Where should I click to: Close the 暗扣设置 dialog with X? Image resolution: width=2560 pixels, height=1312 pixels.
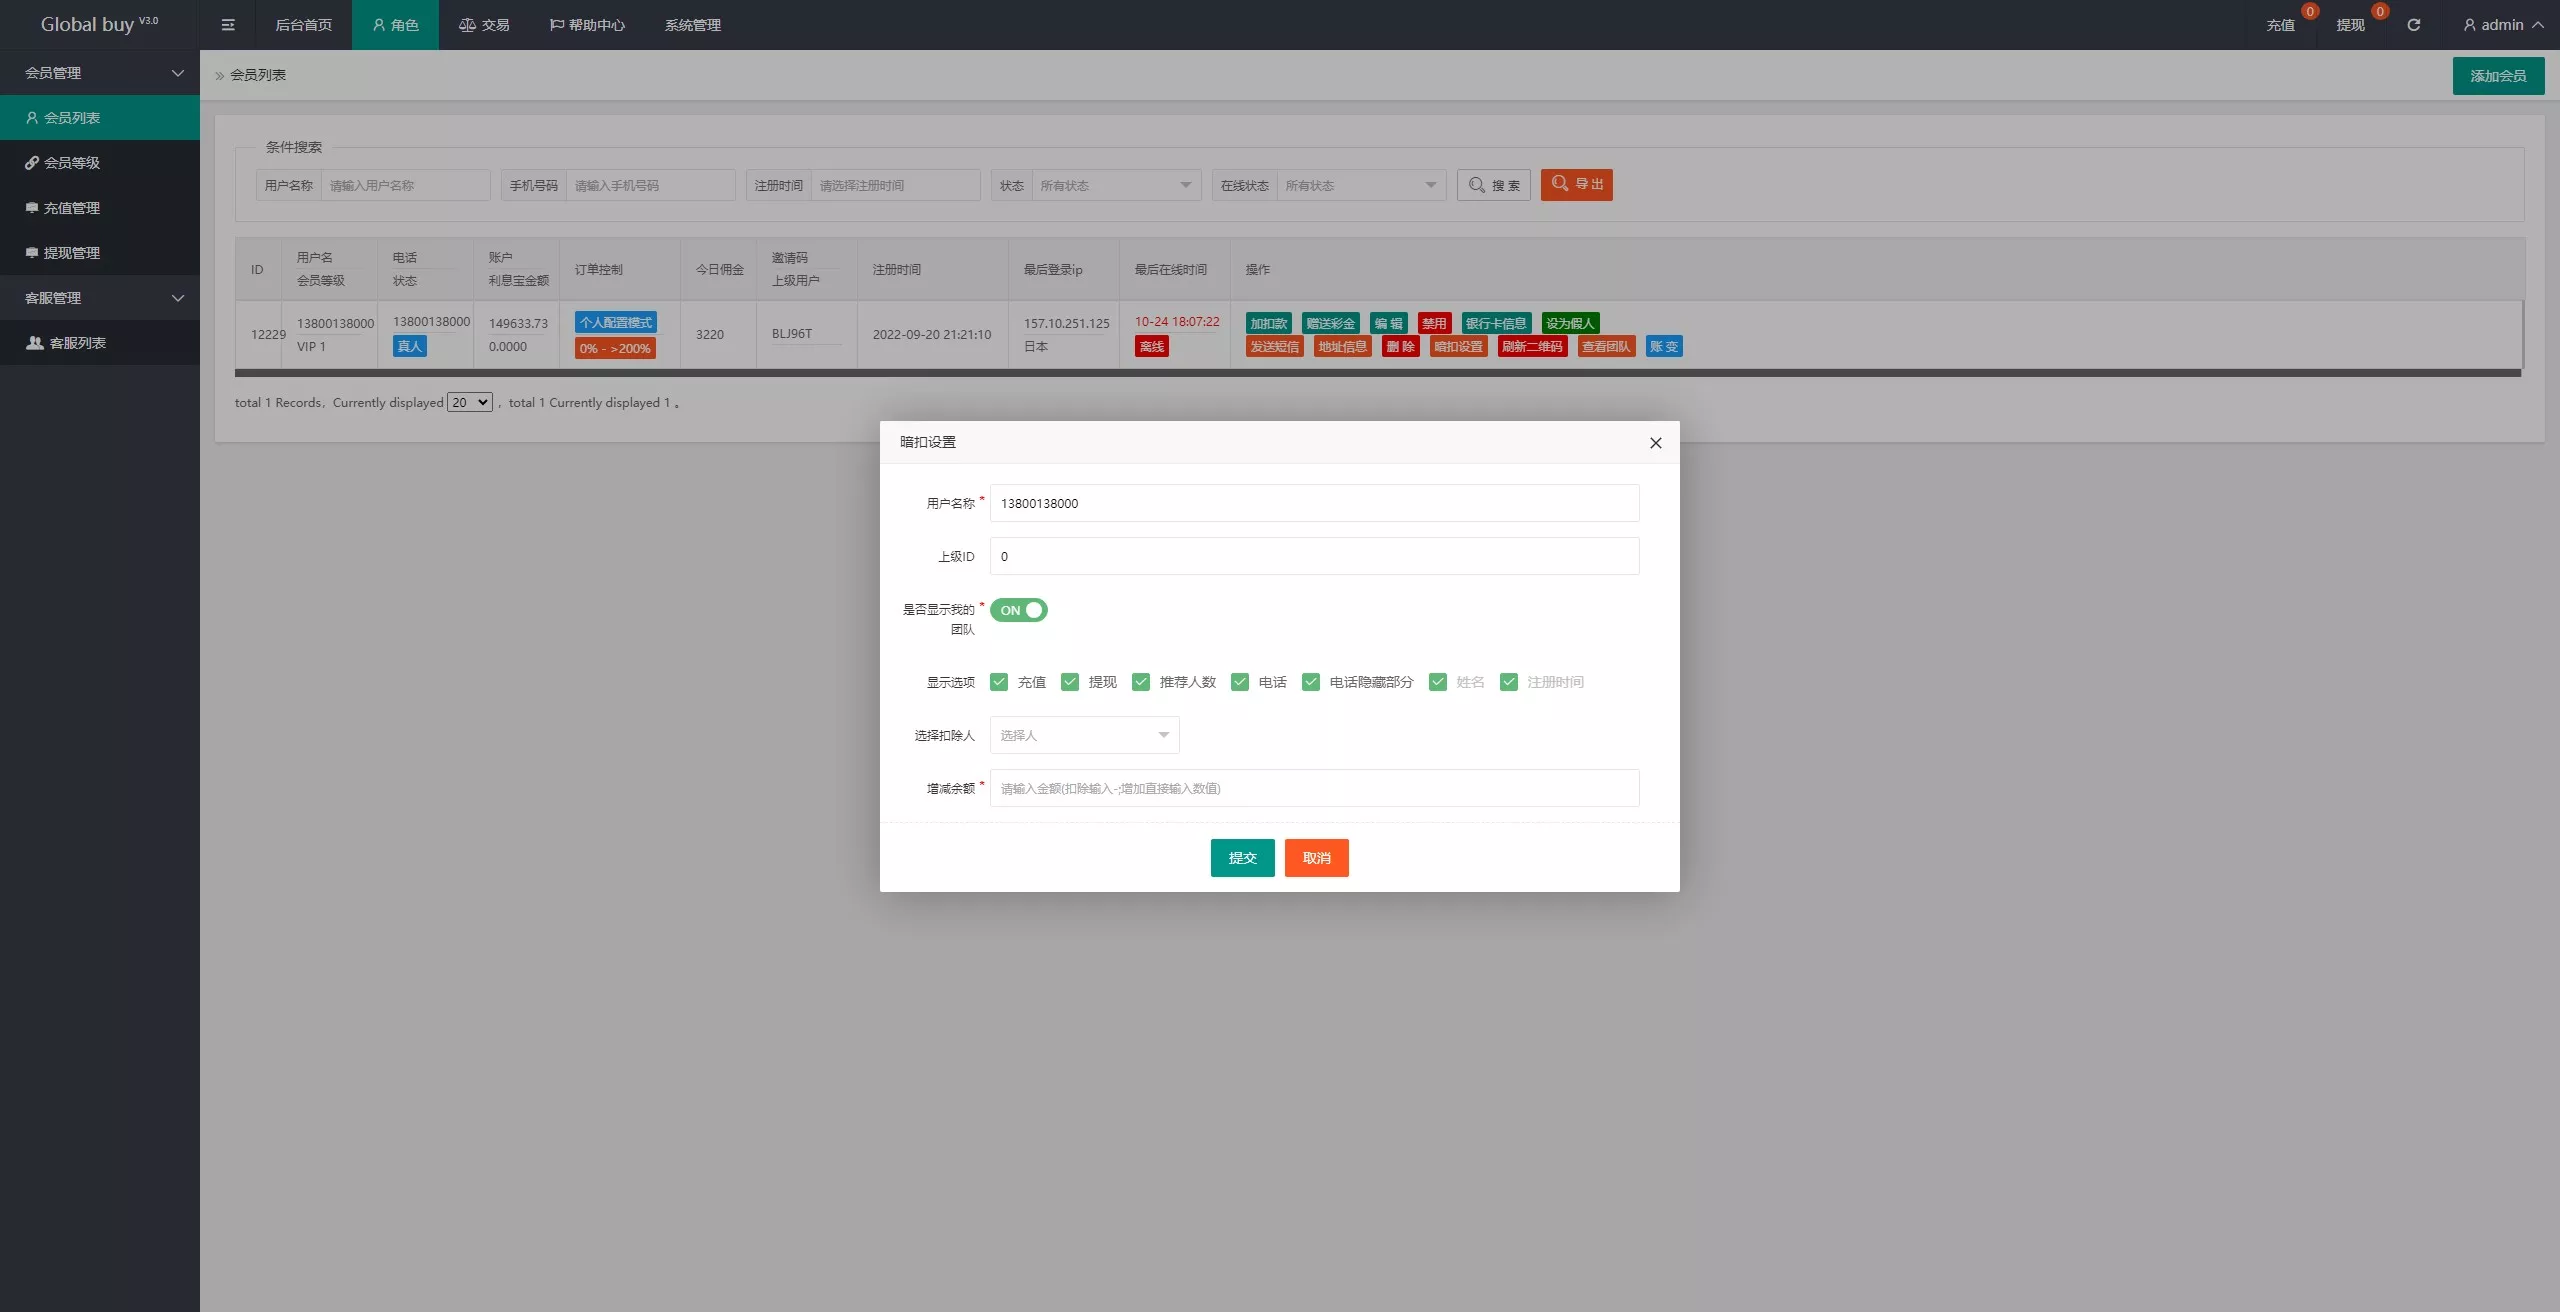coord(1655,443)
